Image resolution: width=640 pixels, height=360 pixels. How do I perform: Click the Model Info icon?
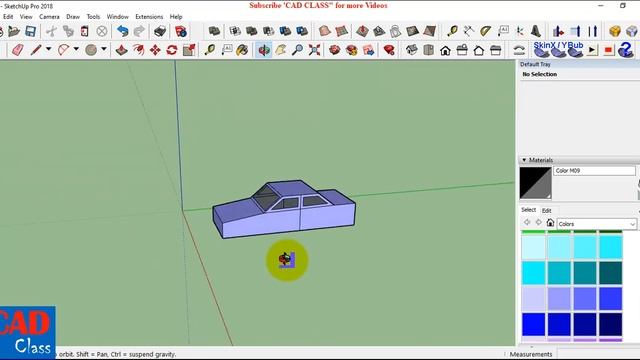point(181,31)
